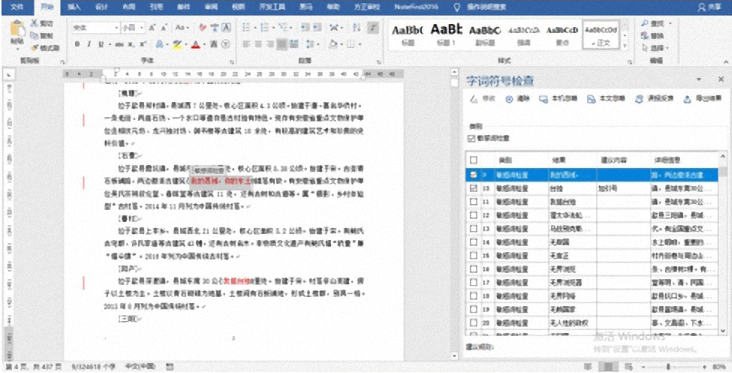This screenshot has height=373, width=732.
Task: Open the font name dropdown
Action: point(117,28)
